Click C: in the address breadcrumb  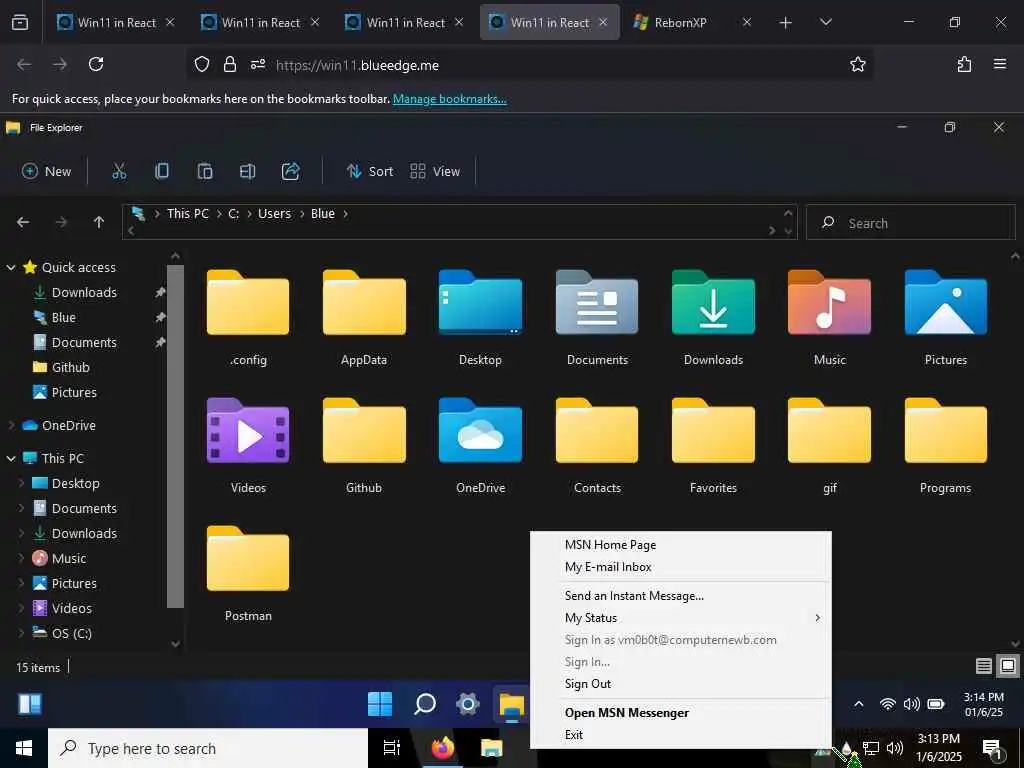point(233,214)
